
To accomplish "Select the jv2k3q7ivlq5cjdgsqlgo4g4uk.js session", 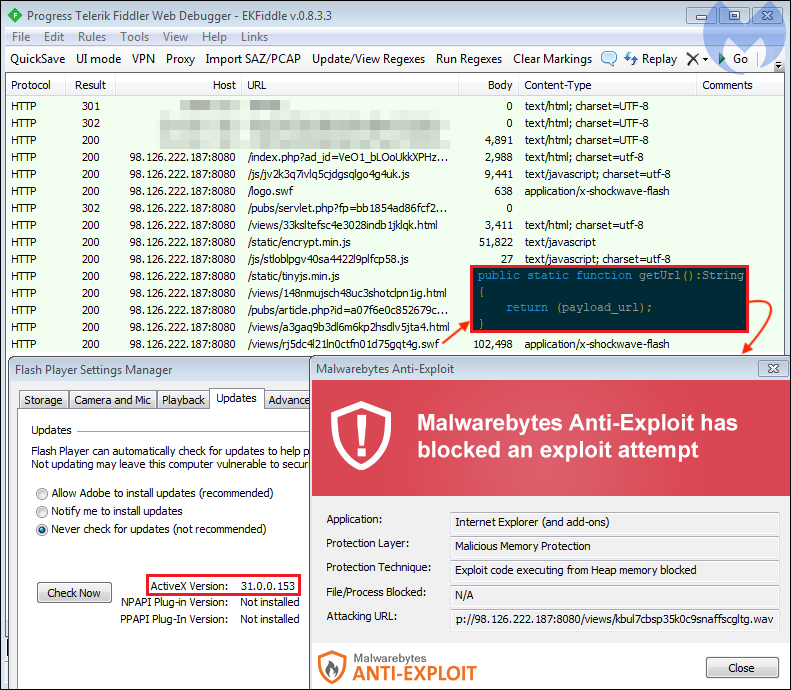I will [395, 175].
